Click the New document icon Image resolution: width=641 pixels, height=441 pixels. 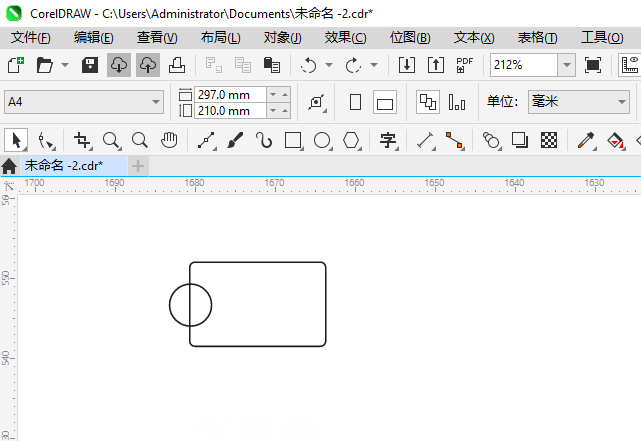pos(16,65)
